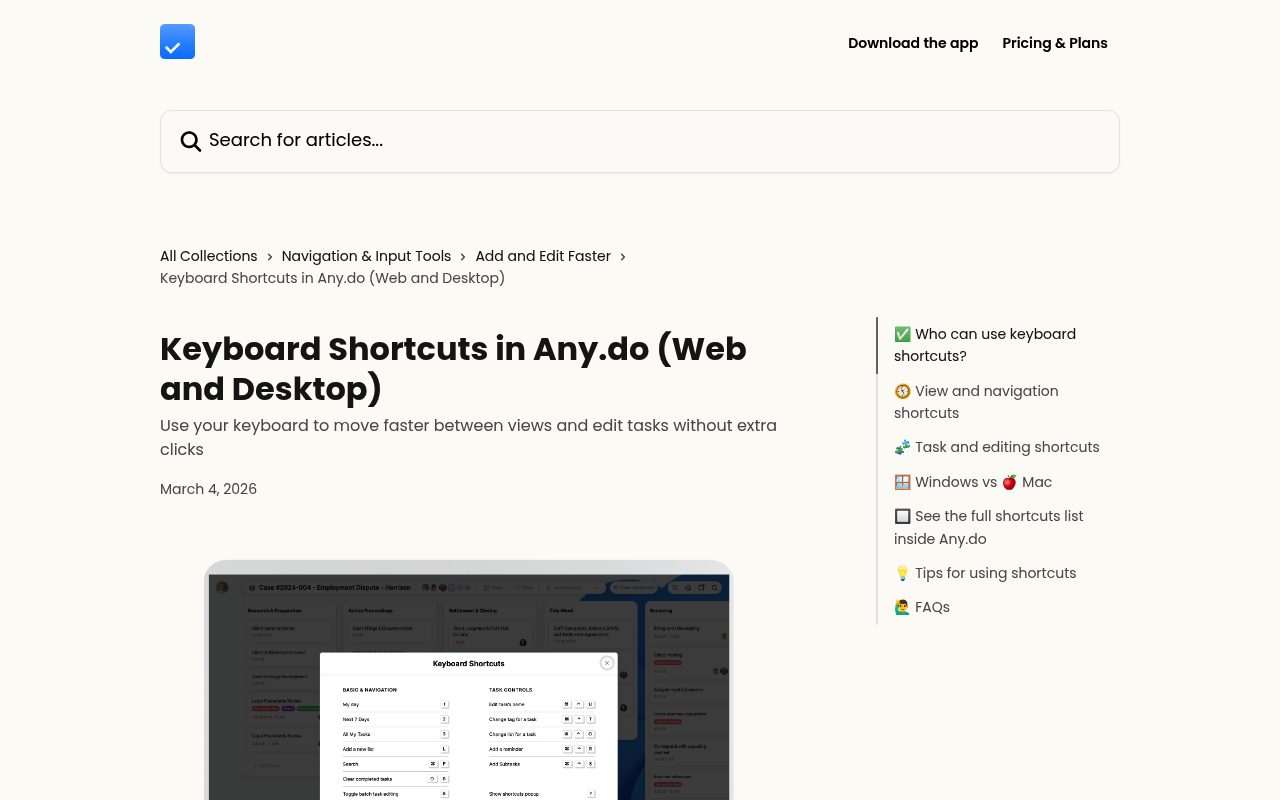Click the close icon in Keyboard Shortcuts popup image
This screenshot has height=800, width=1280.
[607, 663]
